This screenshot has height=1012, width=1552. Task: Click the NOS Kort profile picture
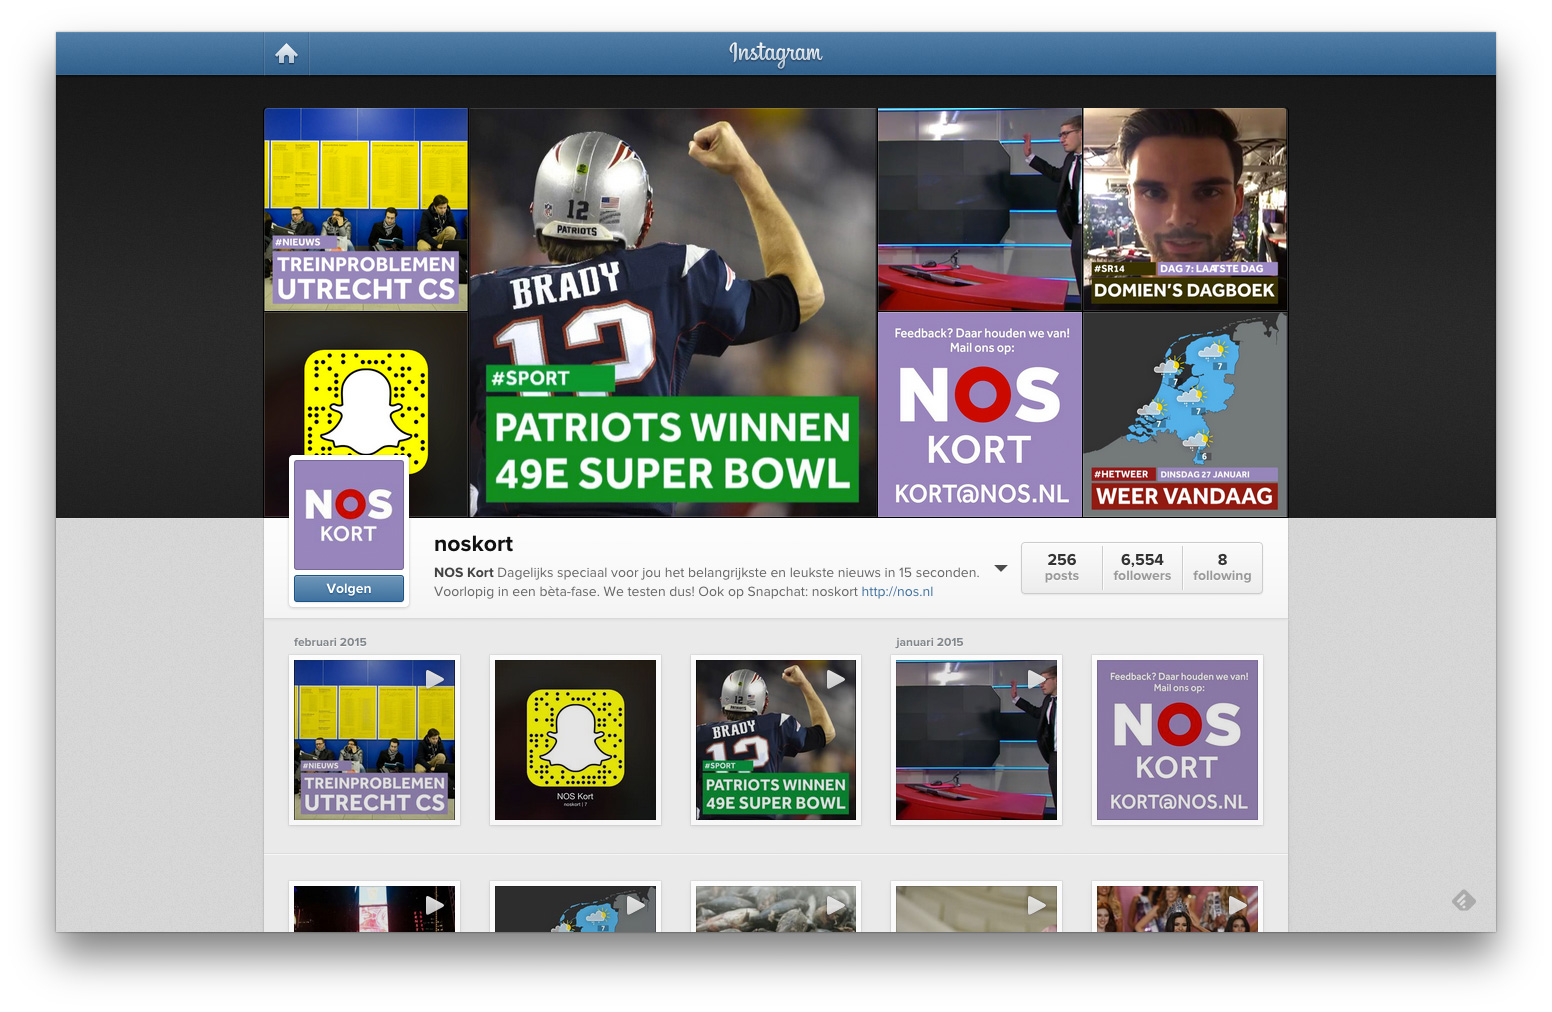348,514
